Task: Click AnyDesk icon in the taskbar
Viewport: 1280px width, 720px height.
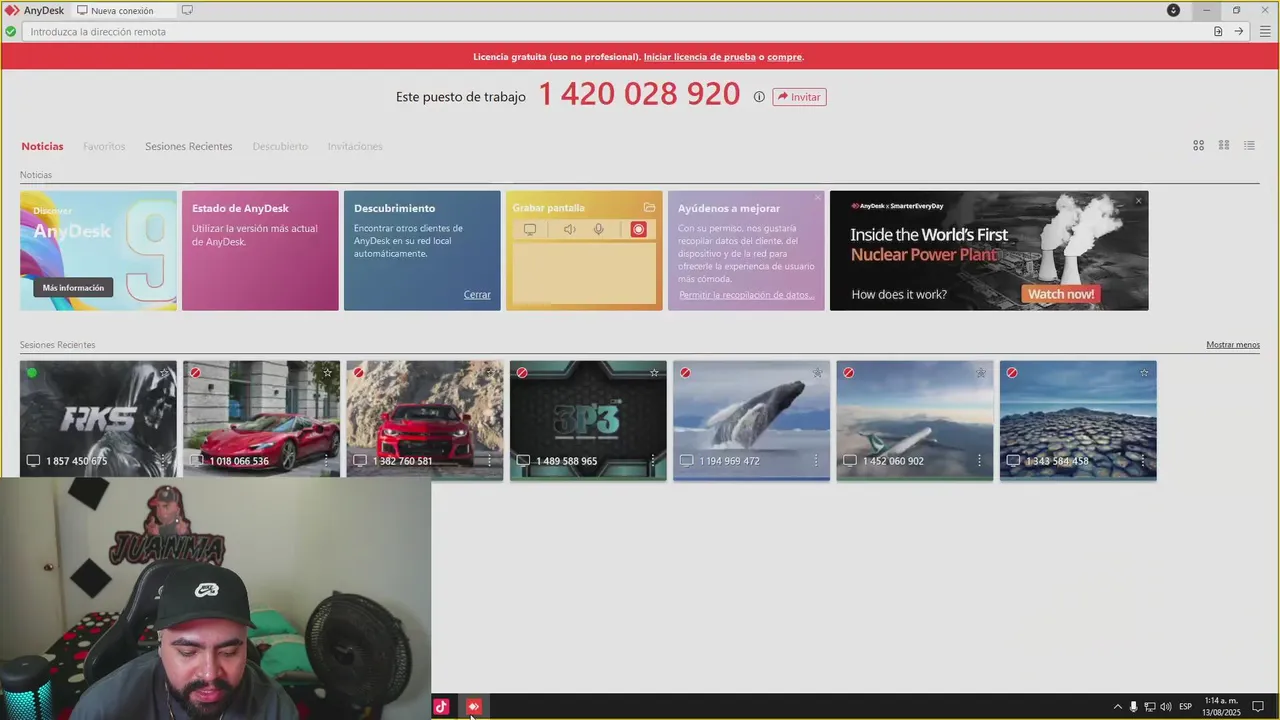Action: pos(474,707)
